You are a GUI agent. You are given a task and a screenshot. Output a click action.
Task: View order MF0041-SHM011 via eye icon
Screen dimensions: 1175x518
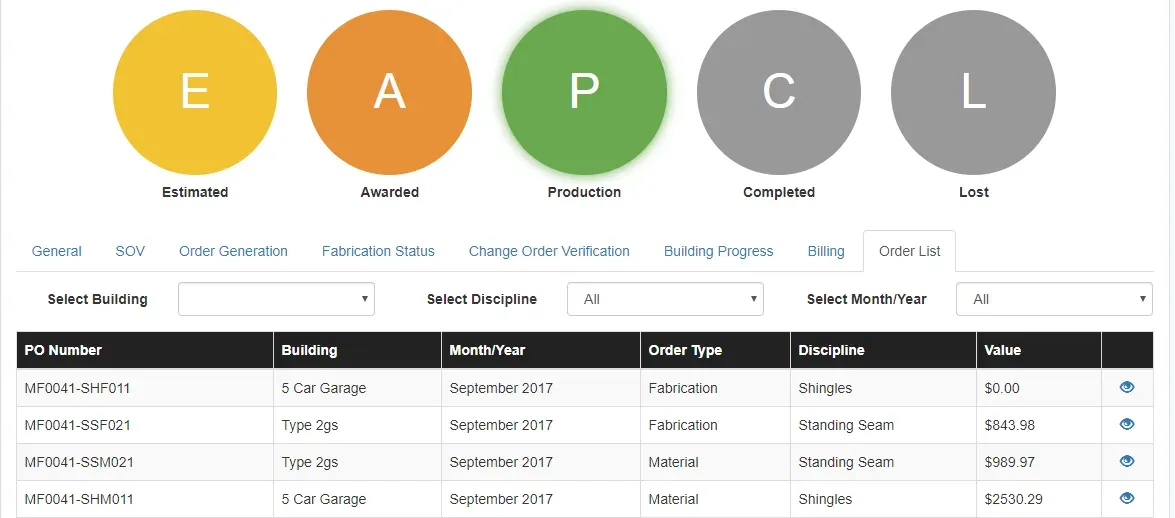point(1126,497)
